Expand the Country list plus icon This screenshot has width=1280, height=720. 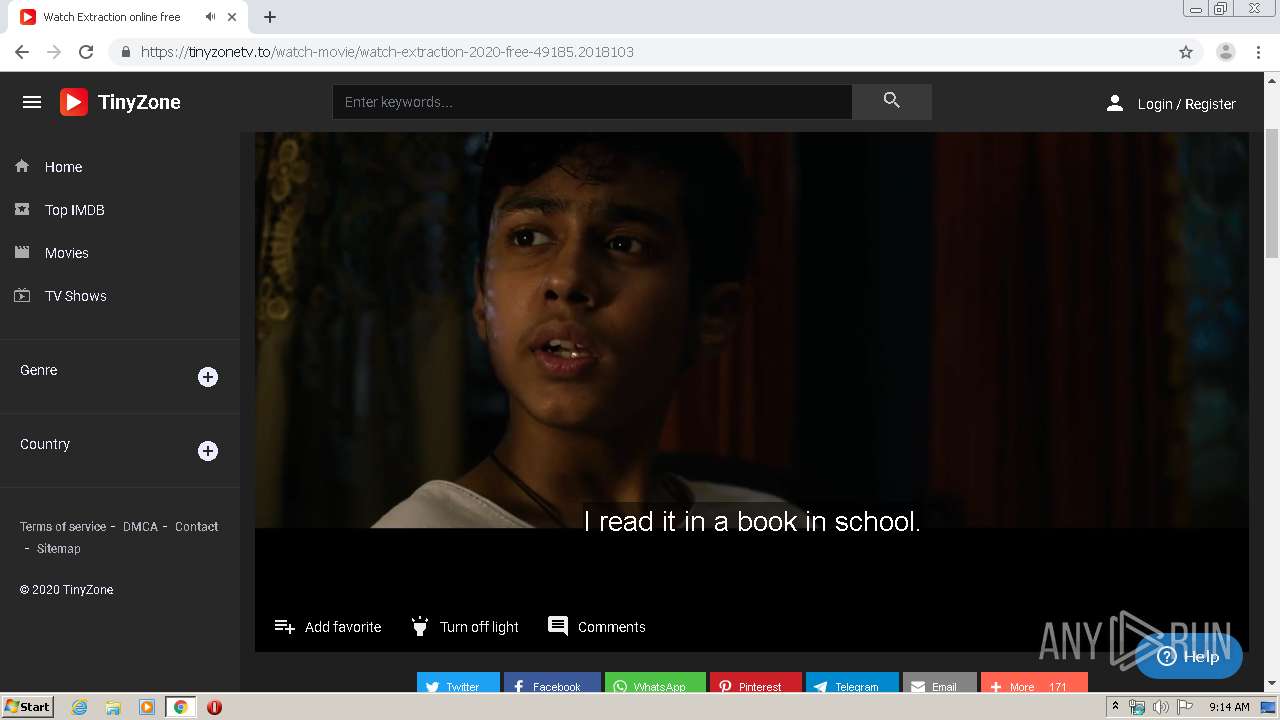208,451
